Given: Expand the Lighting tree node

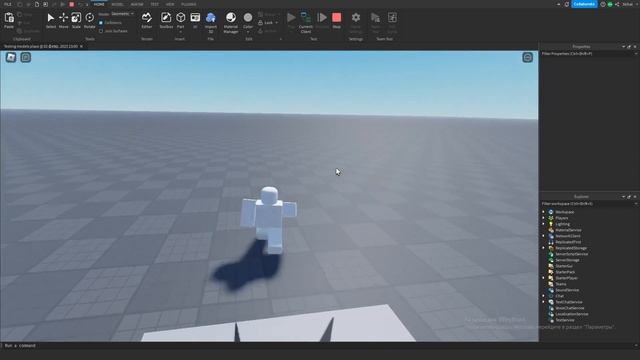Looking at the screenshot, I should pyautogui.click(x=543, y=224).
